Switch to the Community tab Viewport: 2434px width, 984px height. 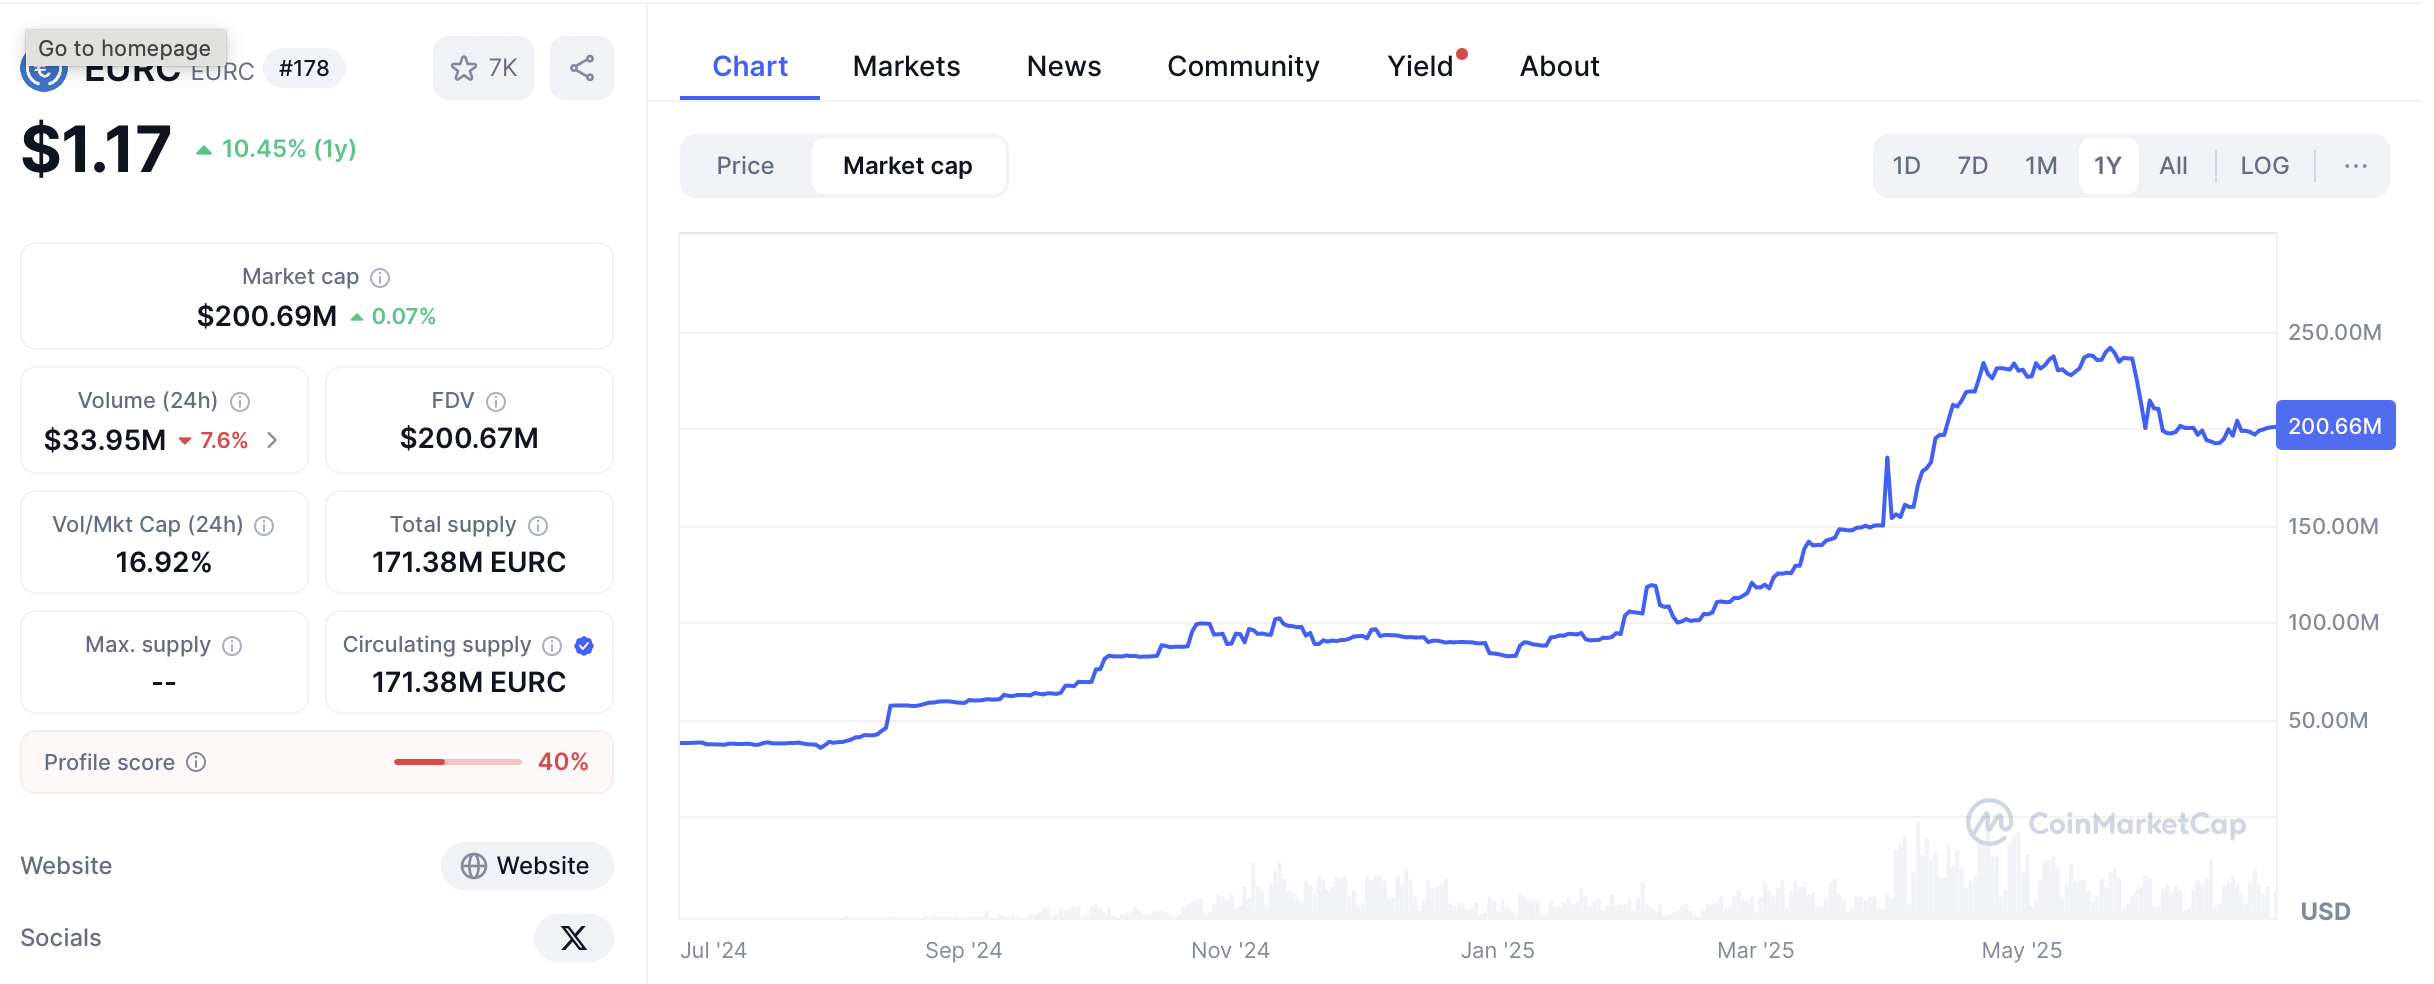click(x=1243, y=67)
